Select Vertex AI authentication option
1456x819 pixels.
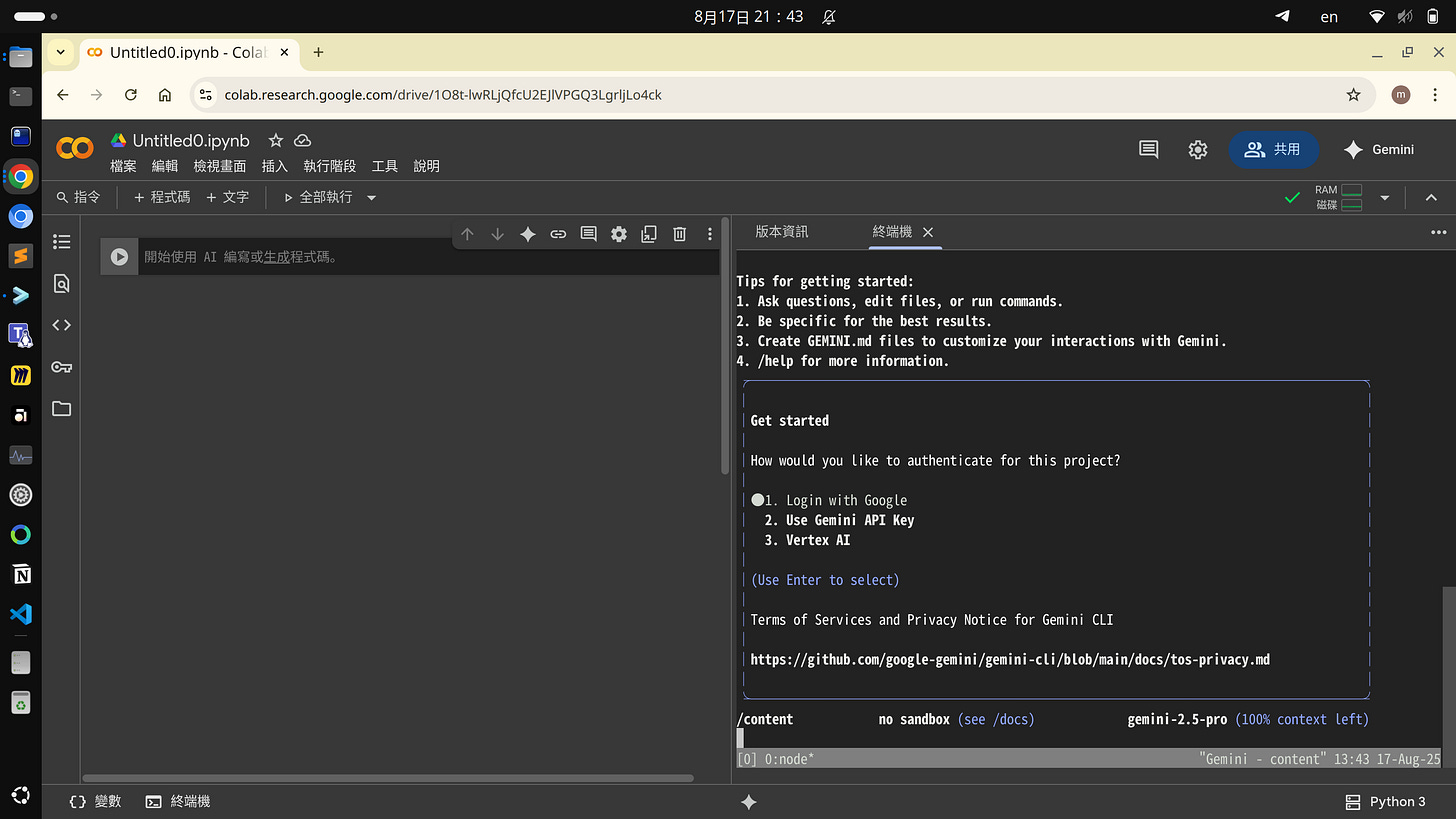807,540
